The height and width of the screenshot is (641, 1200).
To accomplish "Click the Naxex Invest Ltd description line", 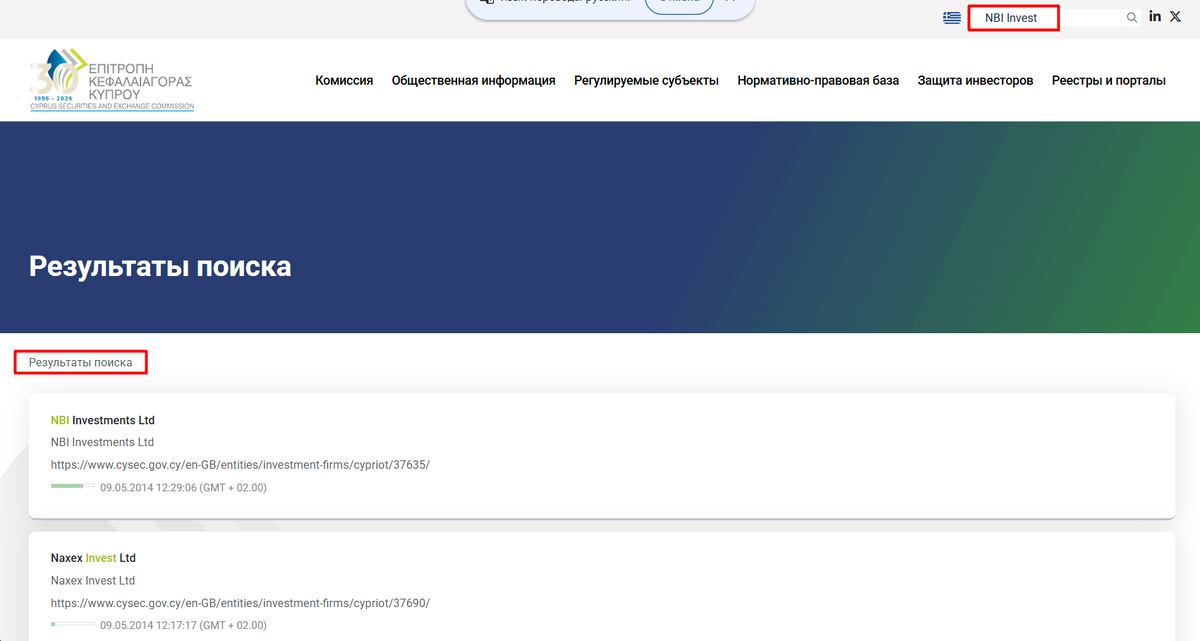I will (93, 580).
